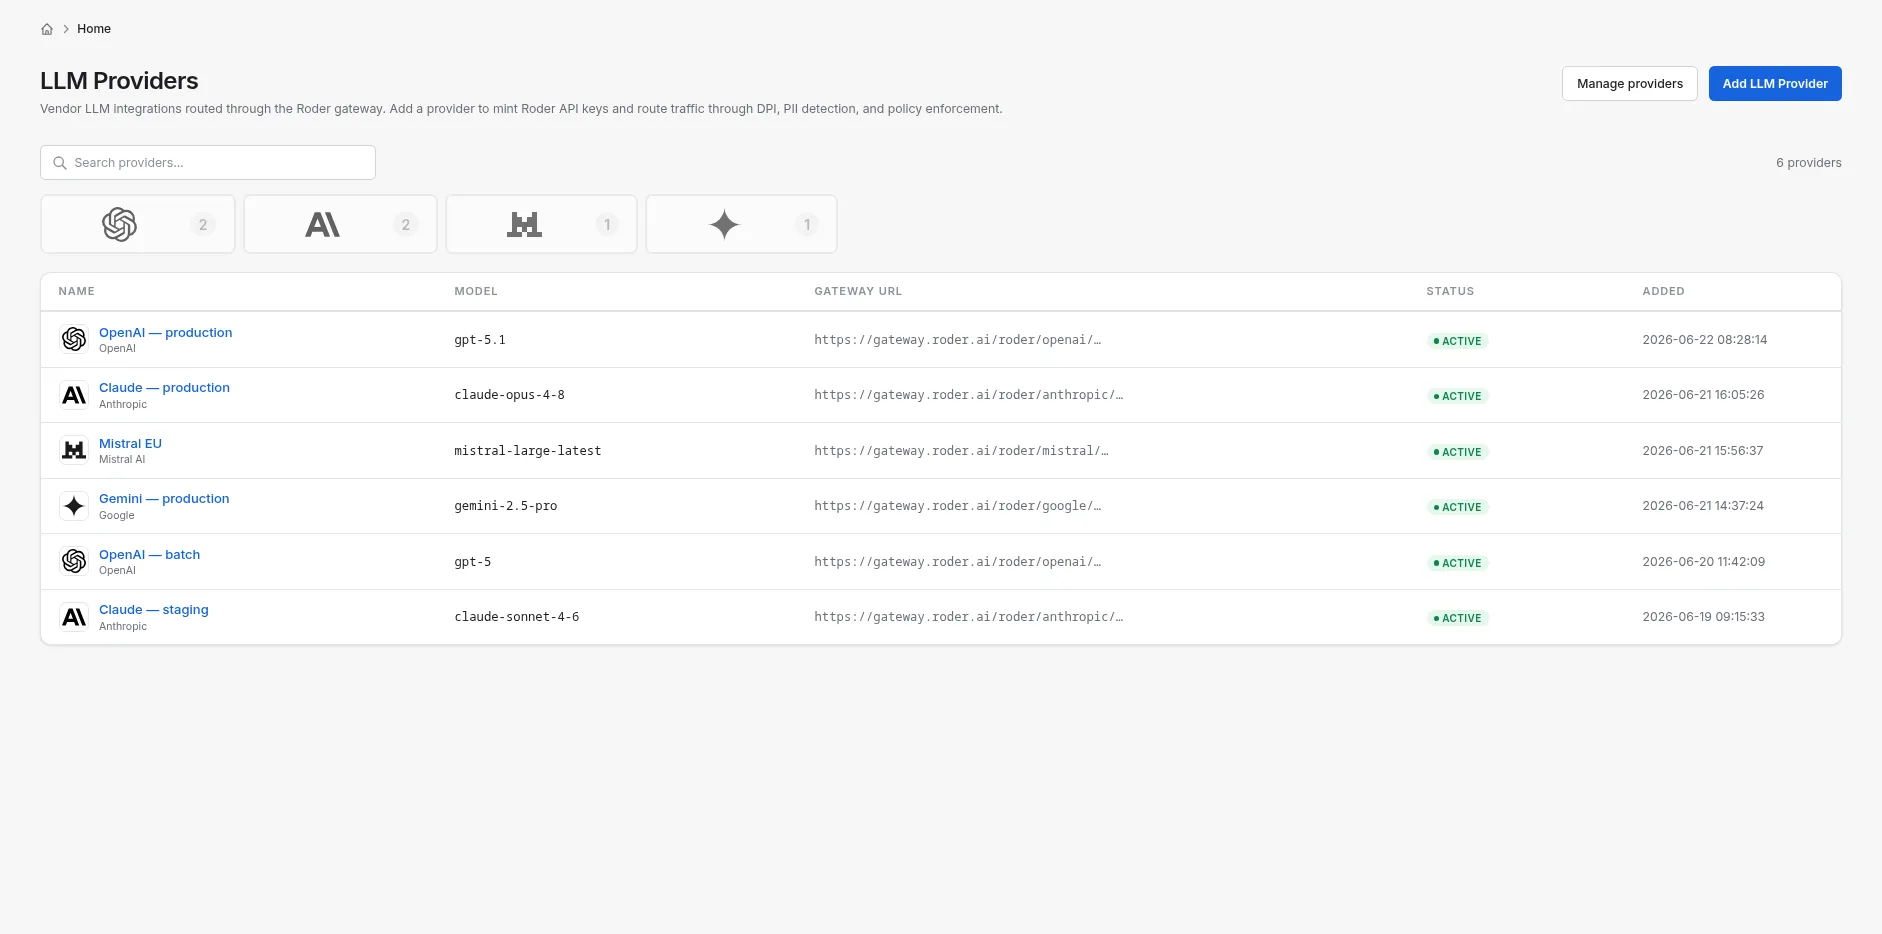The height and width of the screenshot is (934, 1882).
Task: Click the date 2026-06-22 08:28:14
Action: 1704,340
